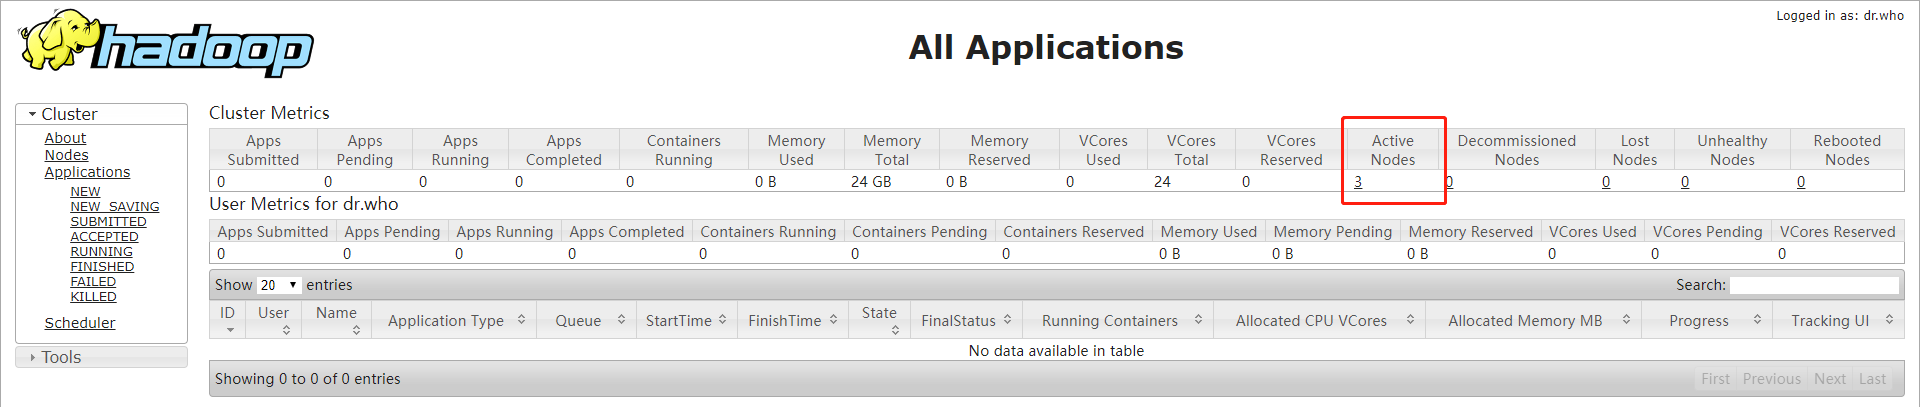Screen dimensions: 1920x407
Task: Open the Show entries count dropdown
Action: [279, 285]
